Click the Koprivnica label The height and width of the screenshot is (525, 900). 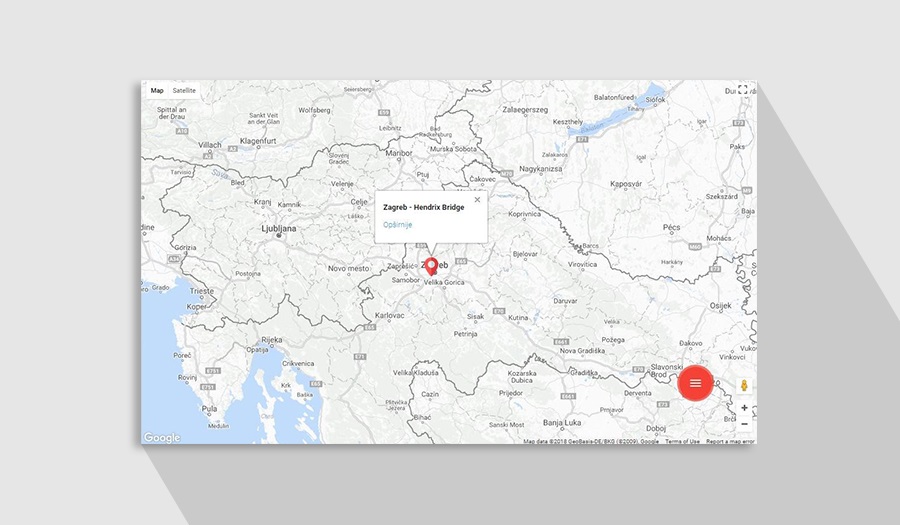pos(525,214)
